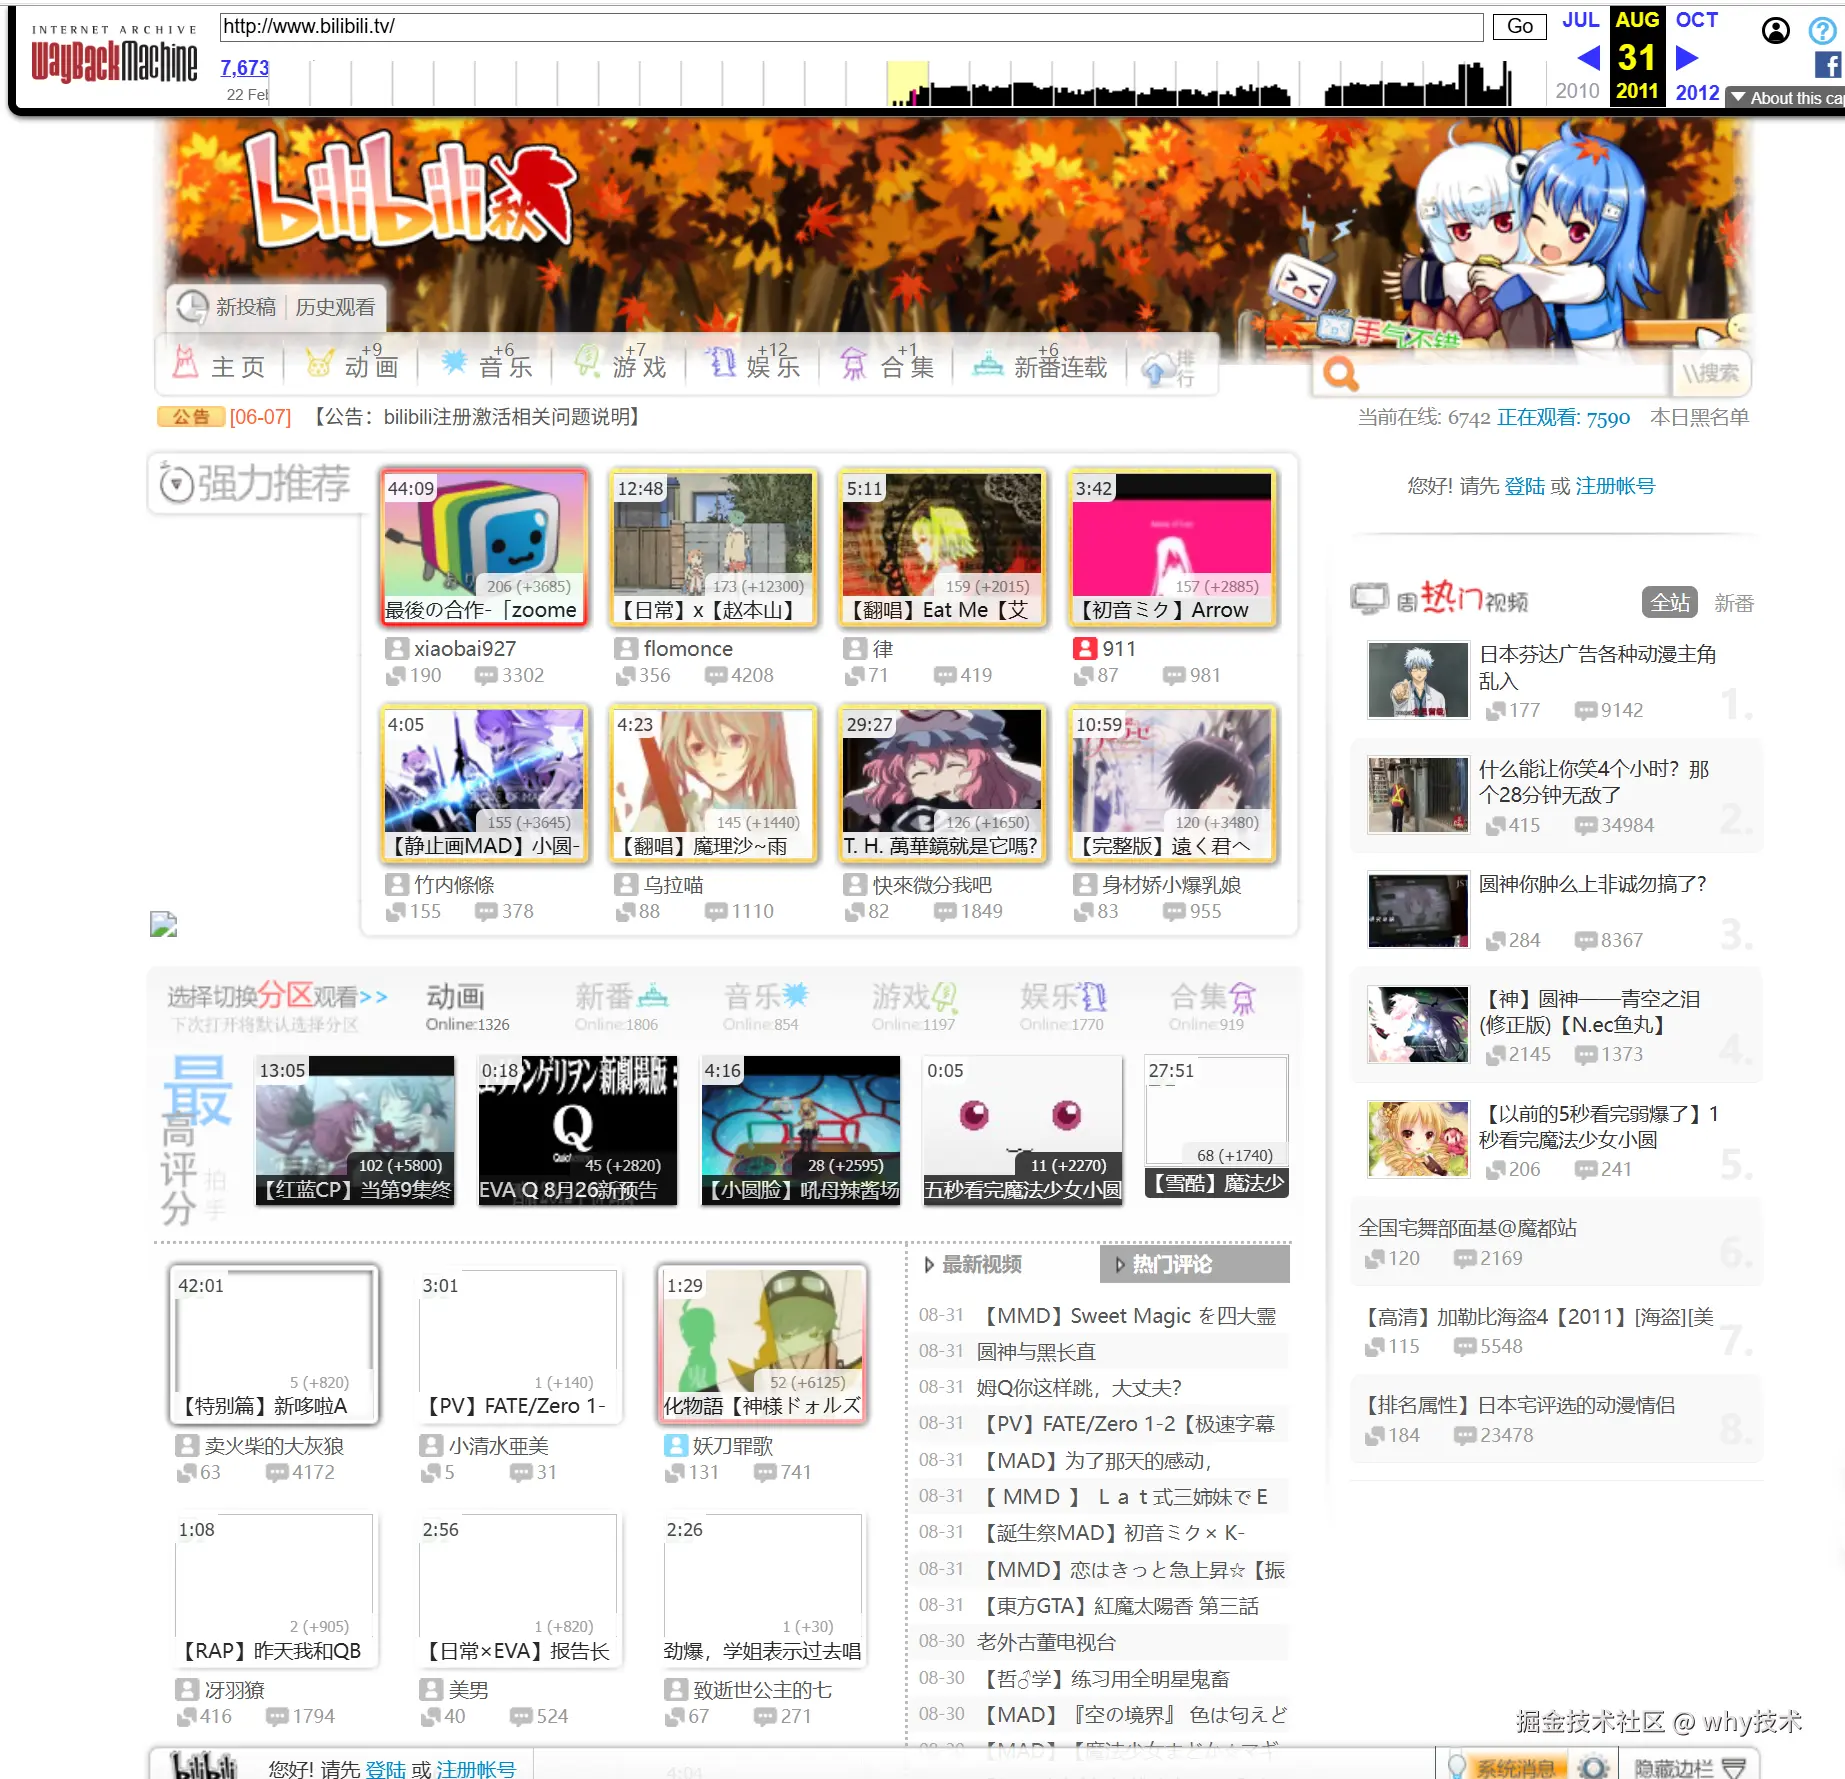
Task: Go to next capture with right arrow
Action: (x=1687, y=58)
